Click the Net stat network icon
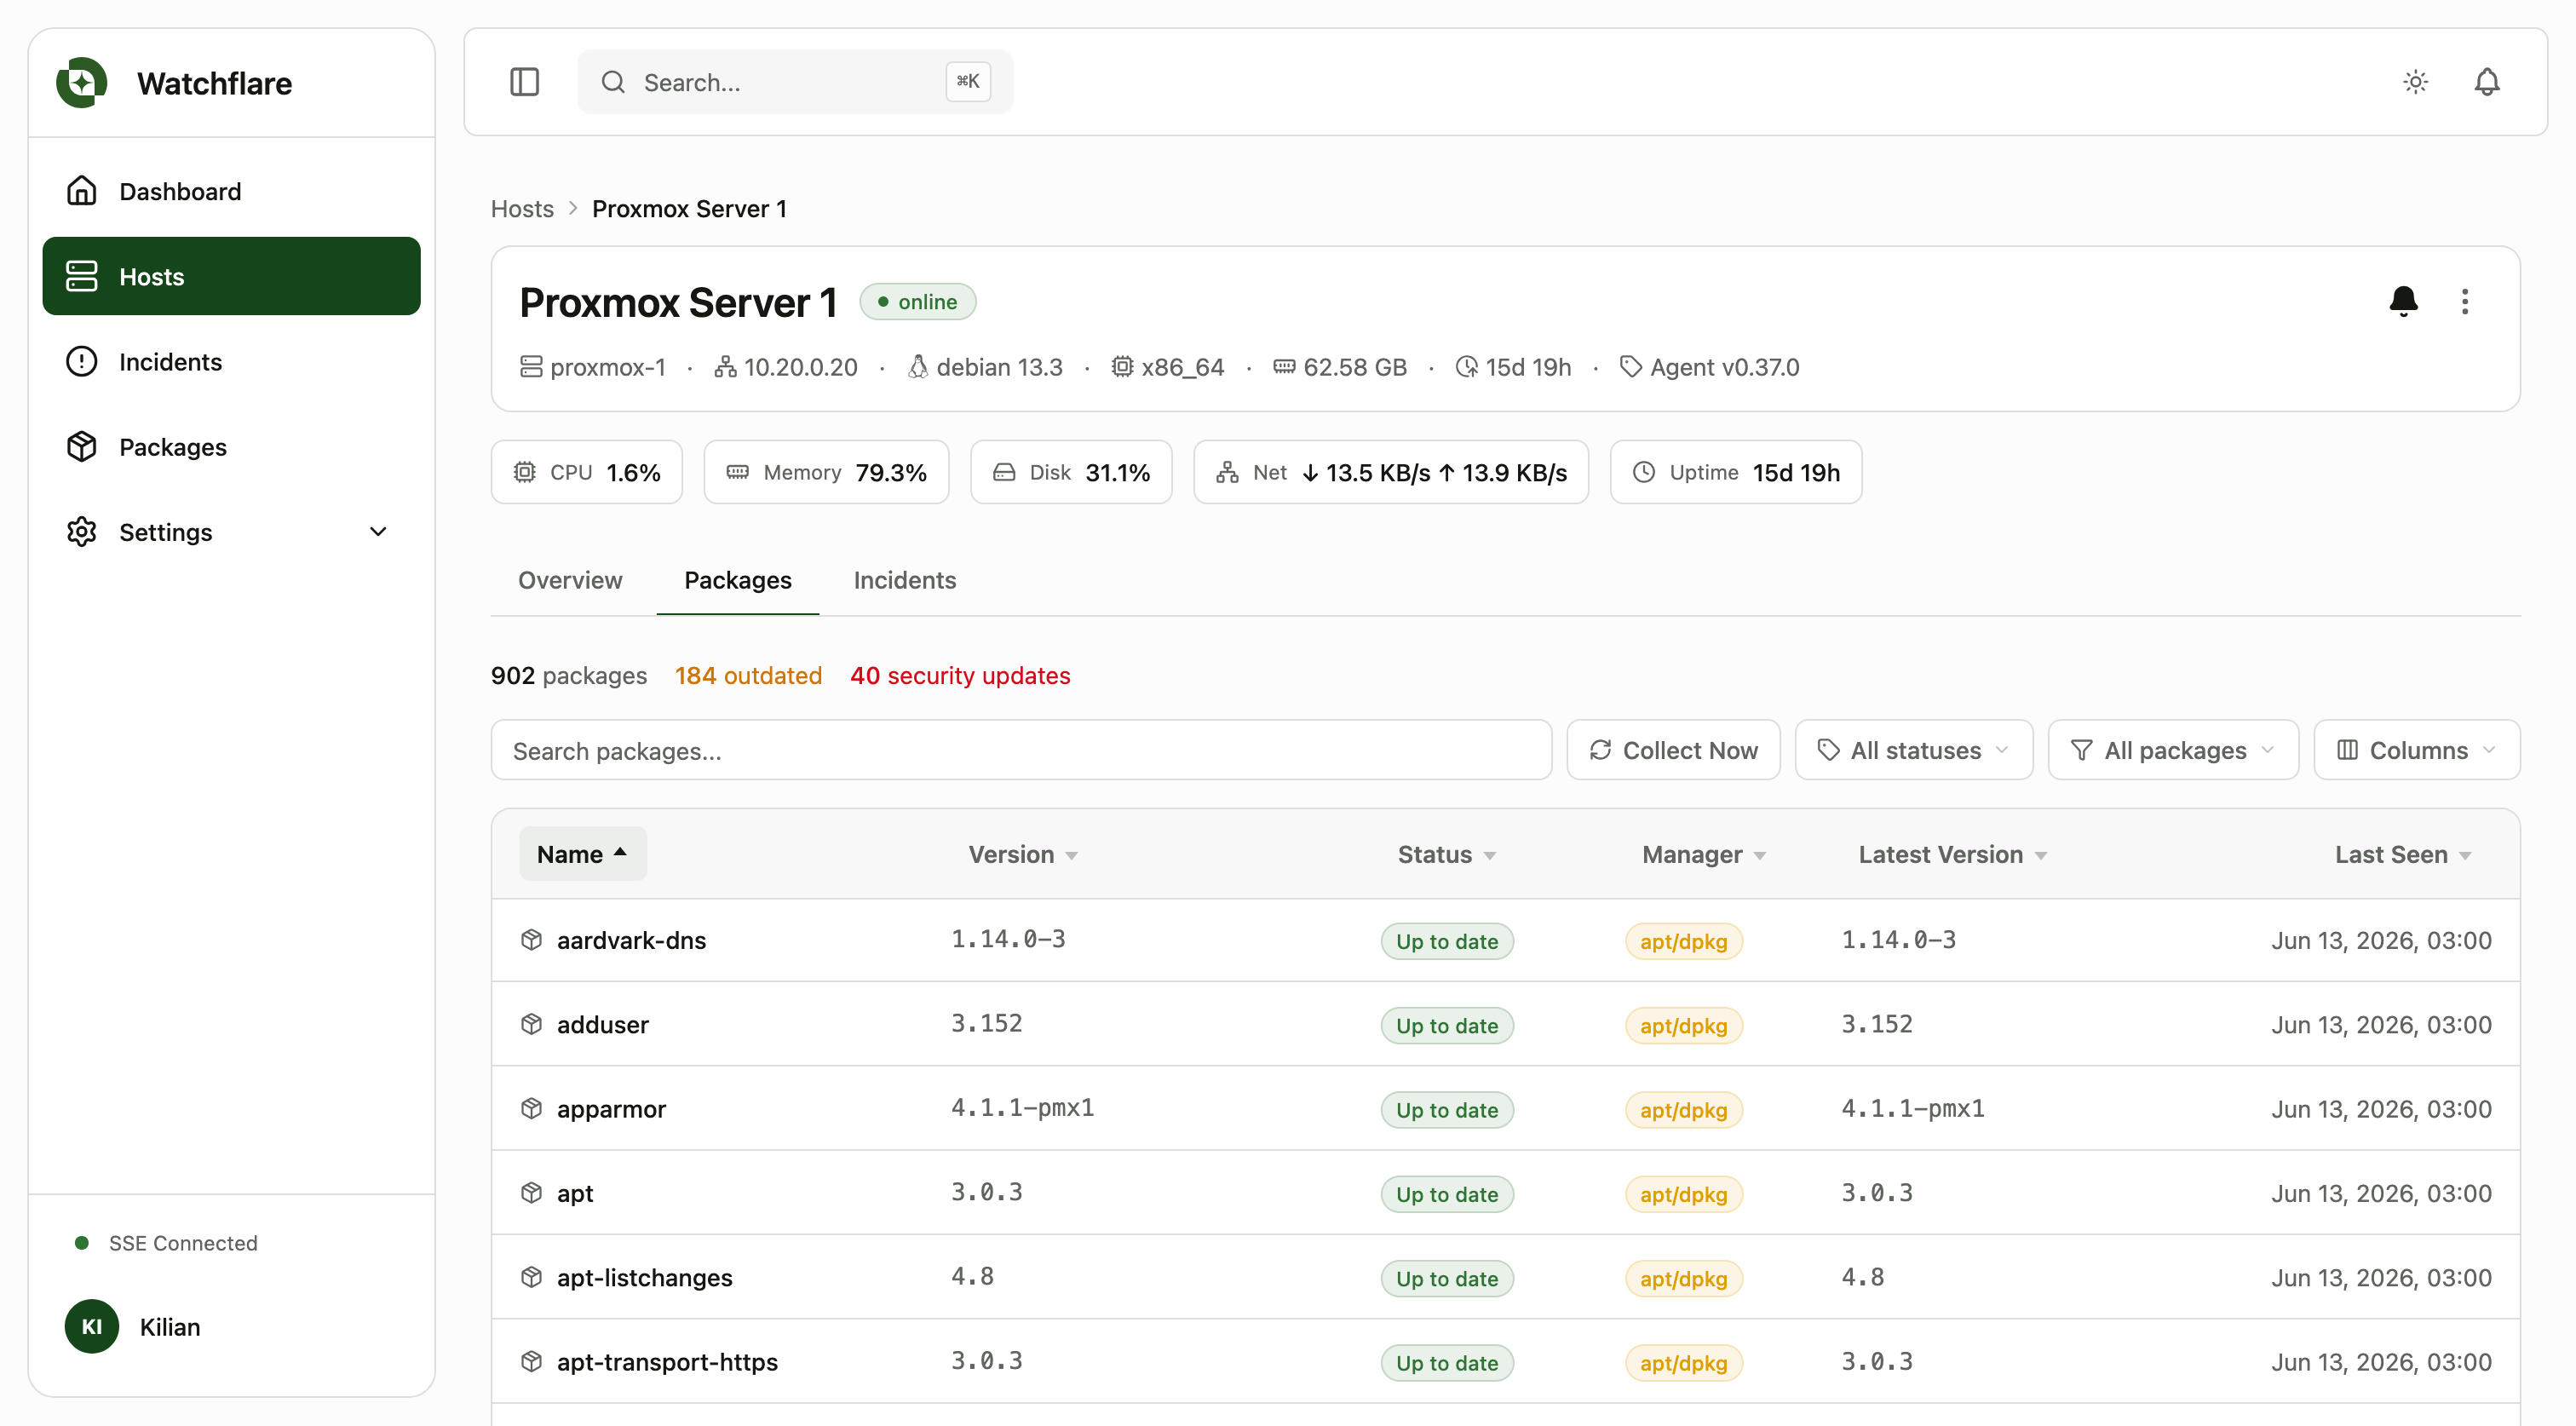 click(1227, 472)
